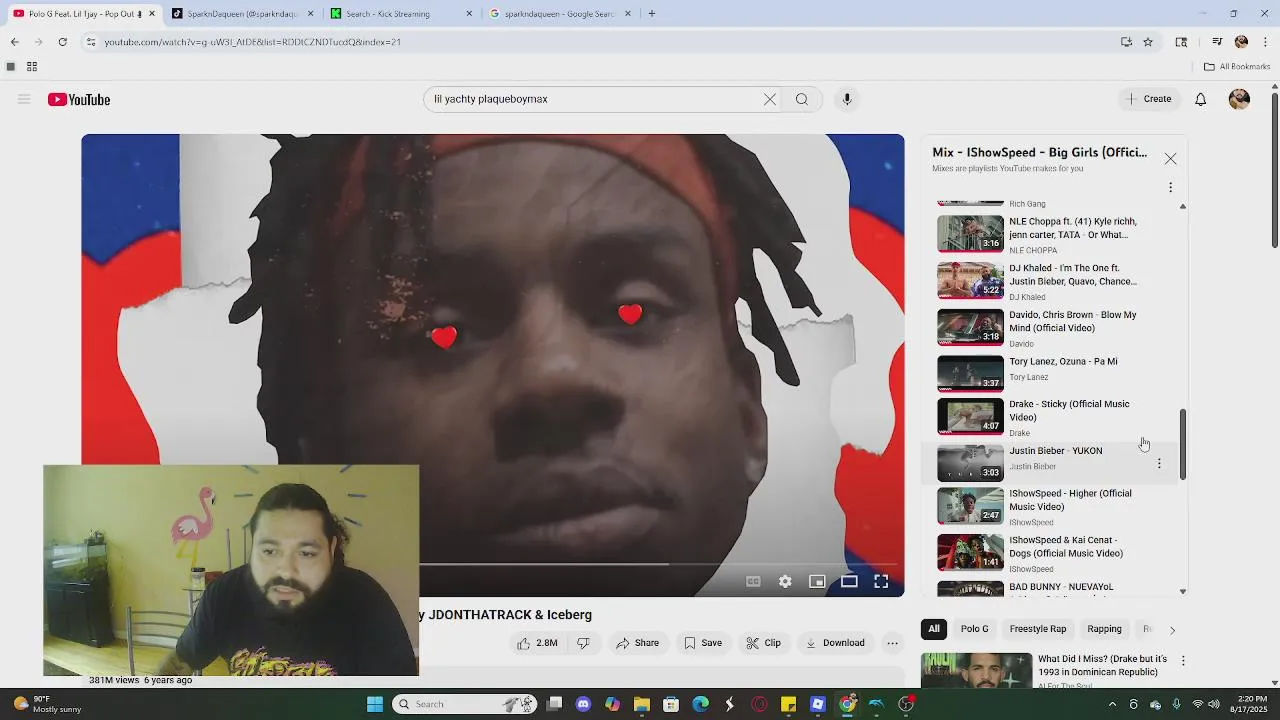Screen dimensions: 1280x720
Task: Click the browser address bar URL
Action: point(253,42)
